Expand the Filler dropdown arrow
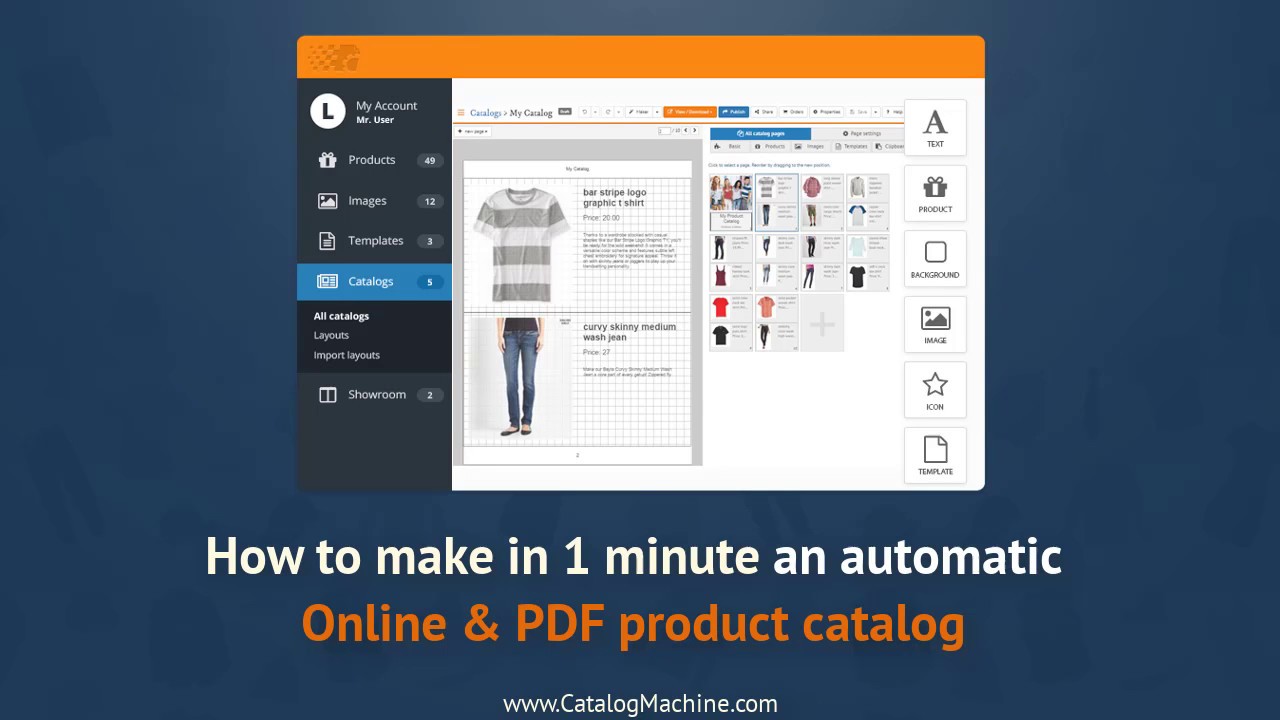 pos(657,112)
